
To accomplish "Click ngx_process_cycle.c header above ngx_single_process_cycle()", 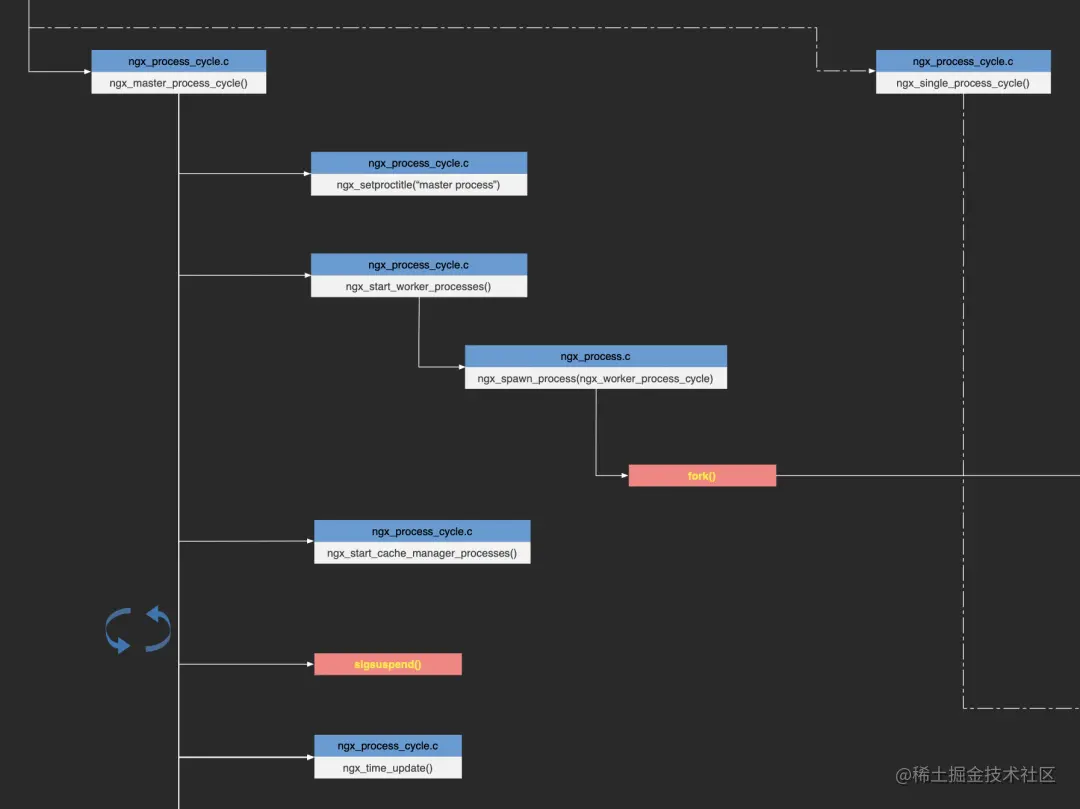I will [963, 61].
